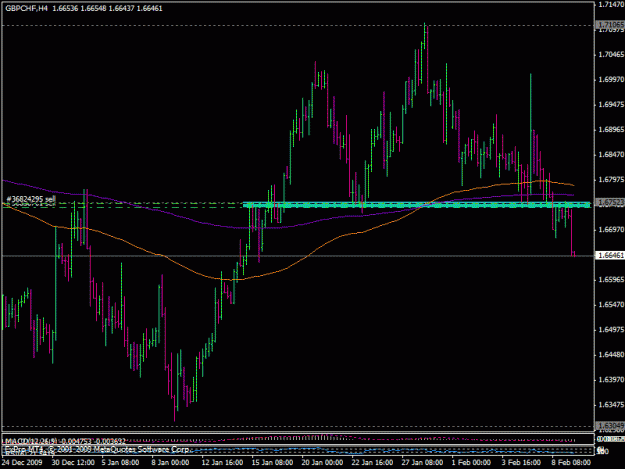Click the 1.69970 price scale label
This screenshot has height=469, width=625.
pos(611,80)
